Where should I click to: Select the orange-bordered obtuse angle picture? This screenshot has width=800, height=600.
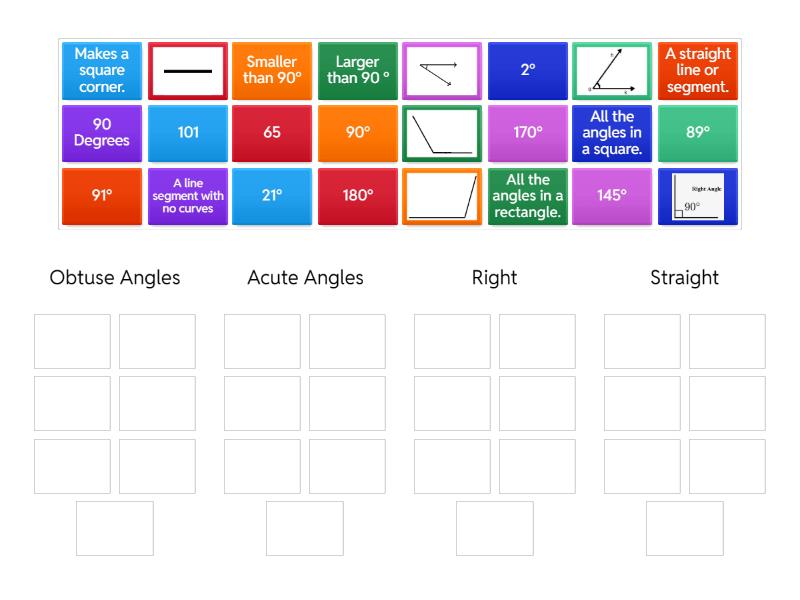tap(441, 196)
